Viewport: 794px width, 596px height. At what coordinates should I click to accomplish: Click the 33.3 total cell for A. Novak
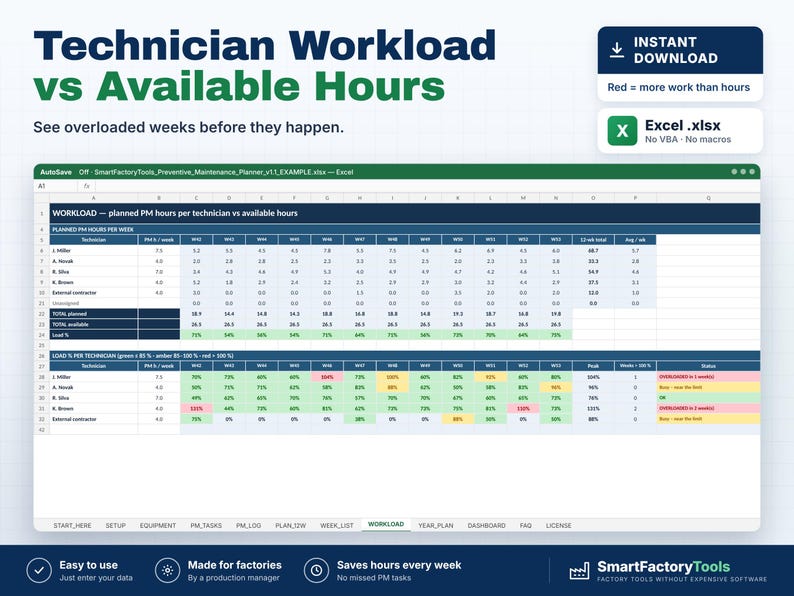pyautogui.click(x=593, y=261)
